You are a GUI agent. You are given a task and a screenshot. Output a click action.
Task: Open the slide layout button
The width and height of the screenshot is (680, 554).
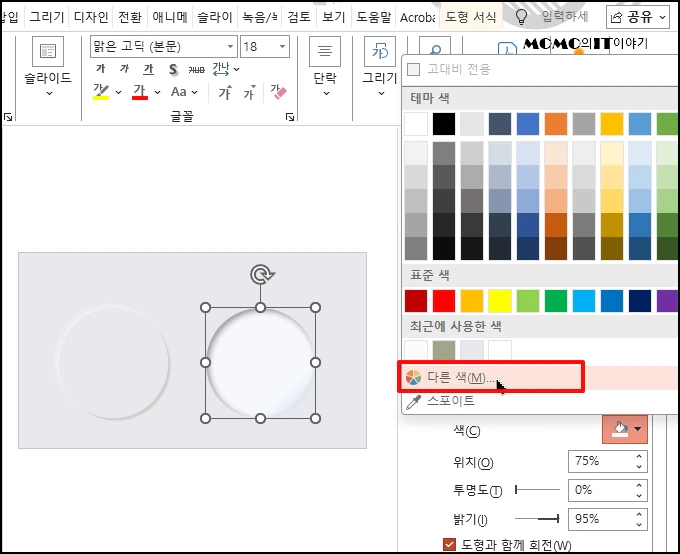click(48, 51)
